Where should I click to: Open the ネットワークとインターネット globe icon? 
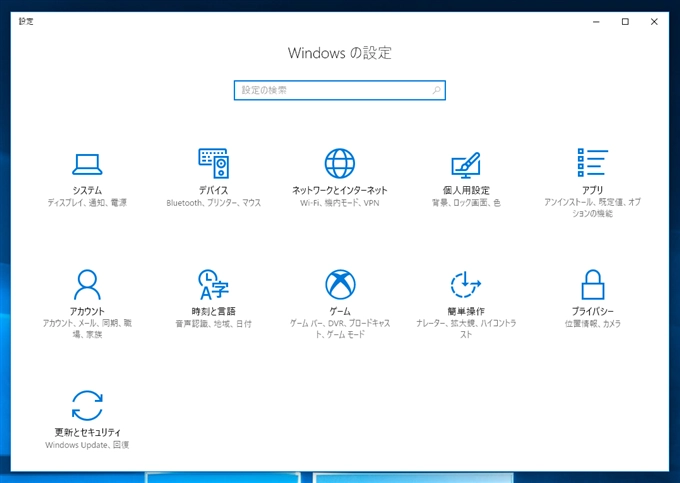340,163
